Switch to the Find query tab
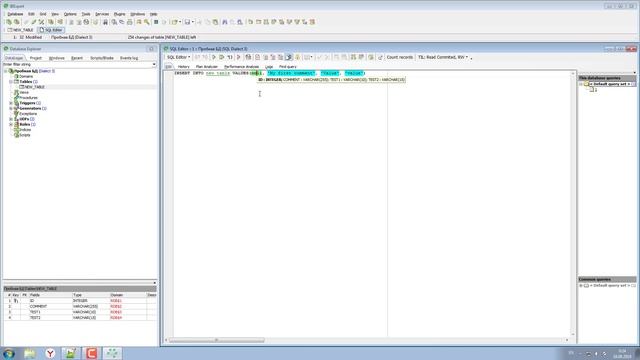The width and height of the screenshot is (640, 360). [x=288, y=67]
